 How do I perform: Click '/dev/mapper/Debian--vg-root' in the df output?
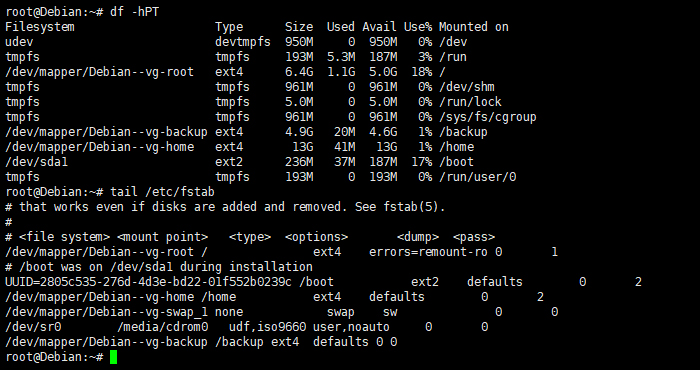pyautogui.click(x=100, y=72)
